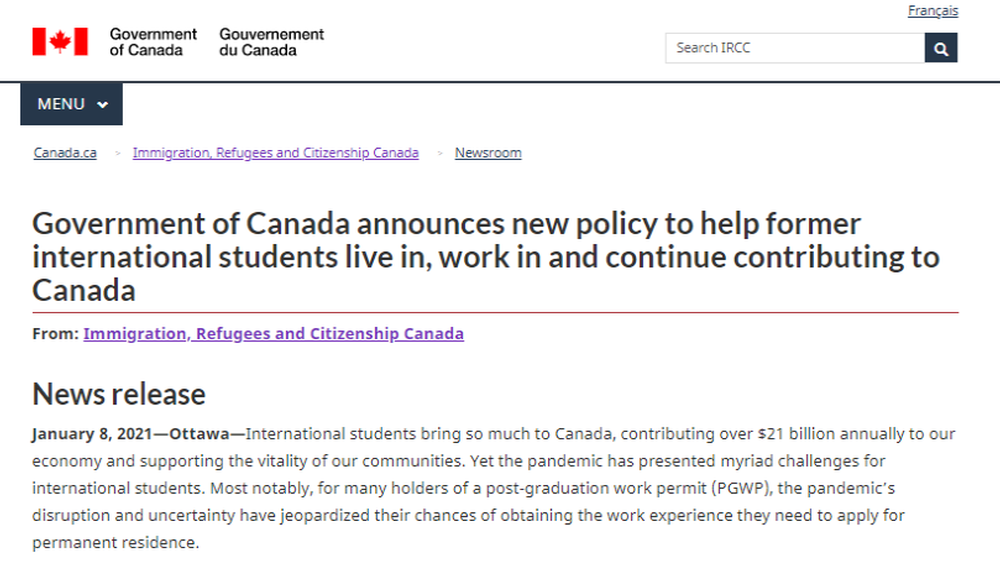Go to Immigration, Refugees and Citizenship Canada breadcrumb
The image size is (1000, 562).
point(276,153)
